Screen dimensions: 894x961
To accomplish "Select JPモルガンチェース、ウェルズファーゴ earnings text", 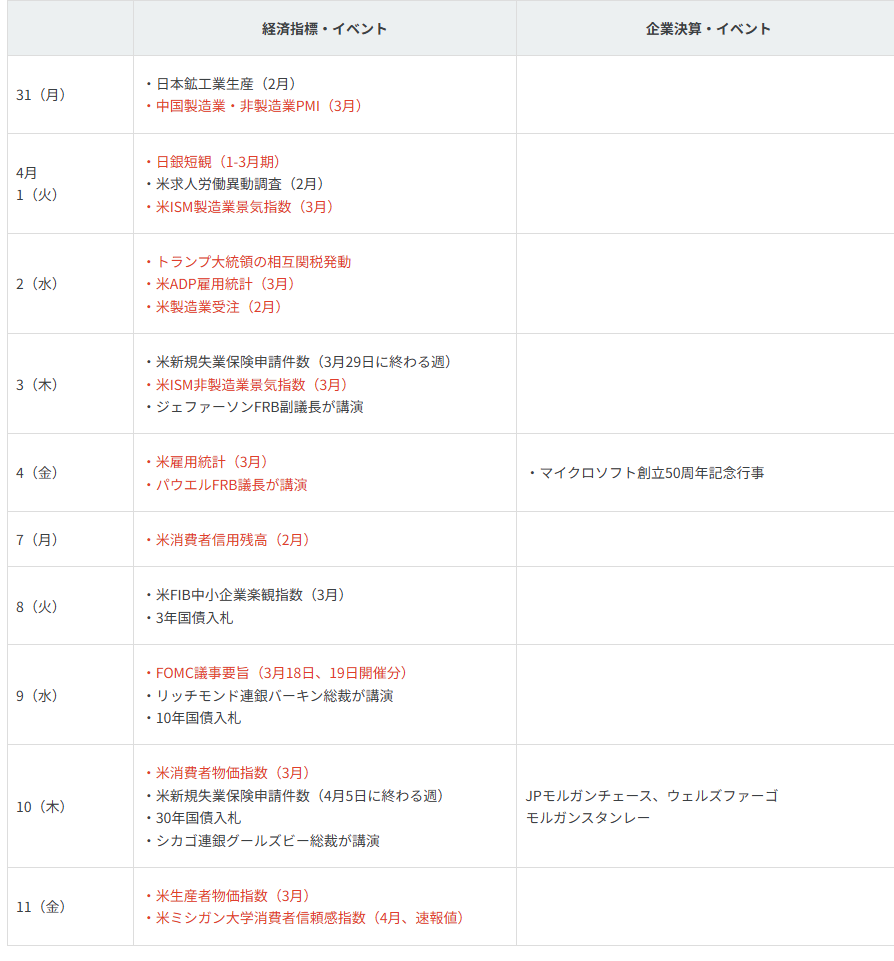I will 651,796.
